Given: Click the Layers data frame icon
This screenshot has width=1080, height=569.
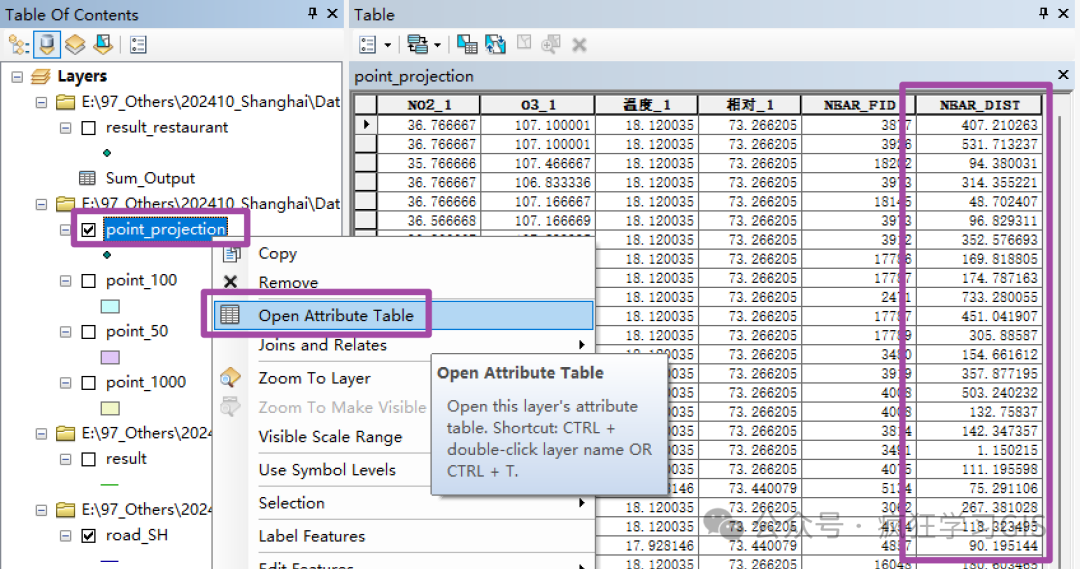Looking at the screenshot, I should [41, 76].
